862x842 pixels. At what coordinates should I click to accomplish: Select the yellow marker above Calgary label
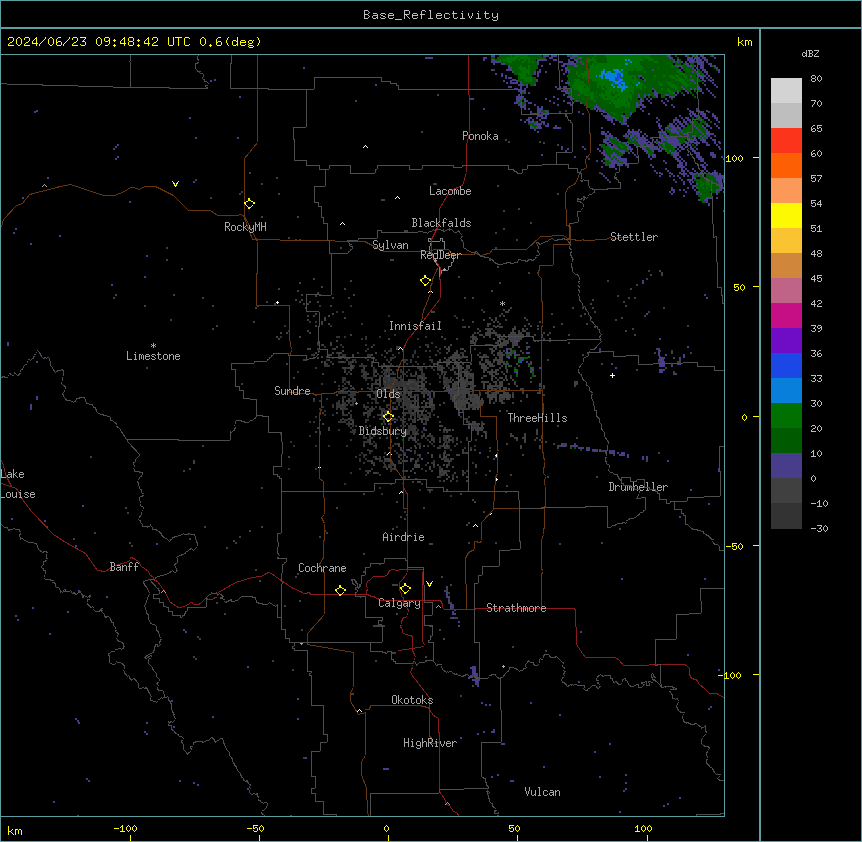tap(405, 589)
